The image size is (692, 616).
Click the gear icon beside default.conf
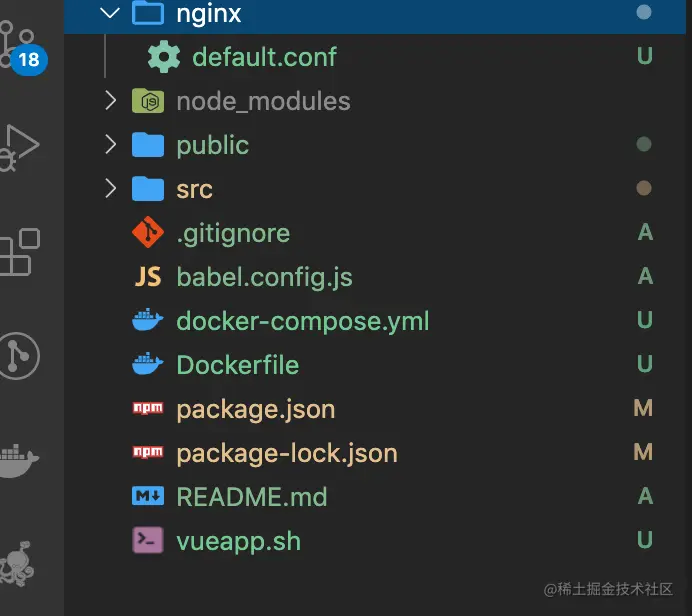[x=164, y=57]
